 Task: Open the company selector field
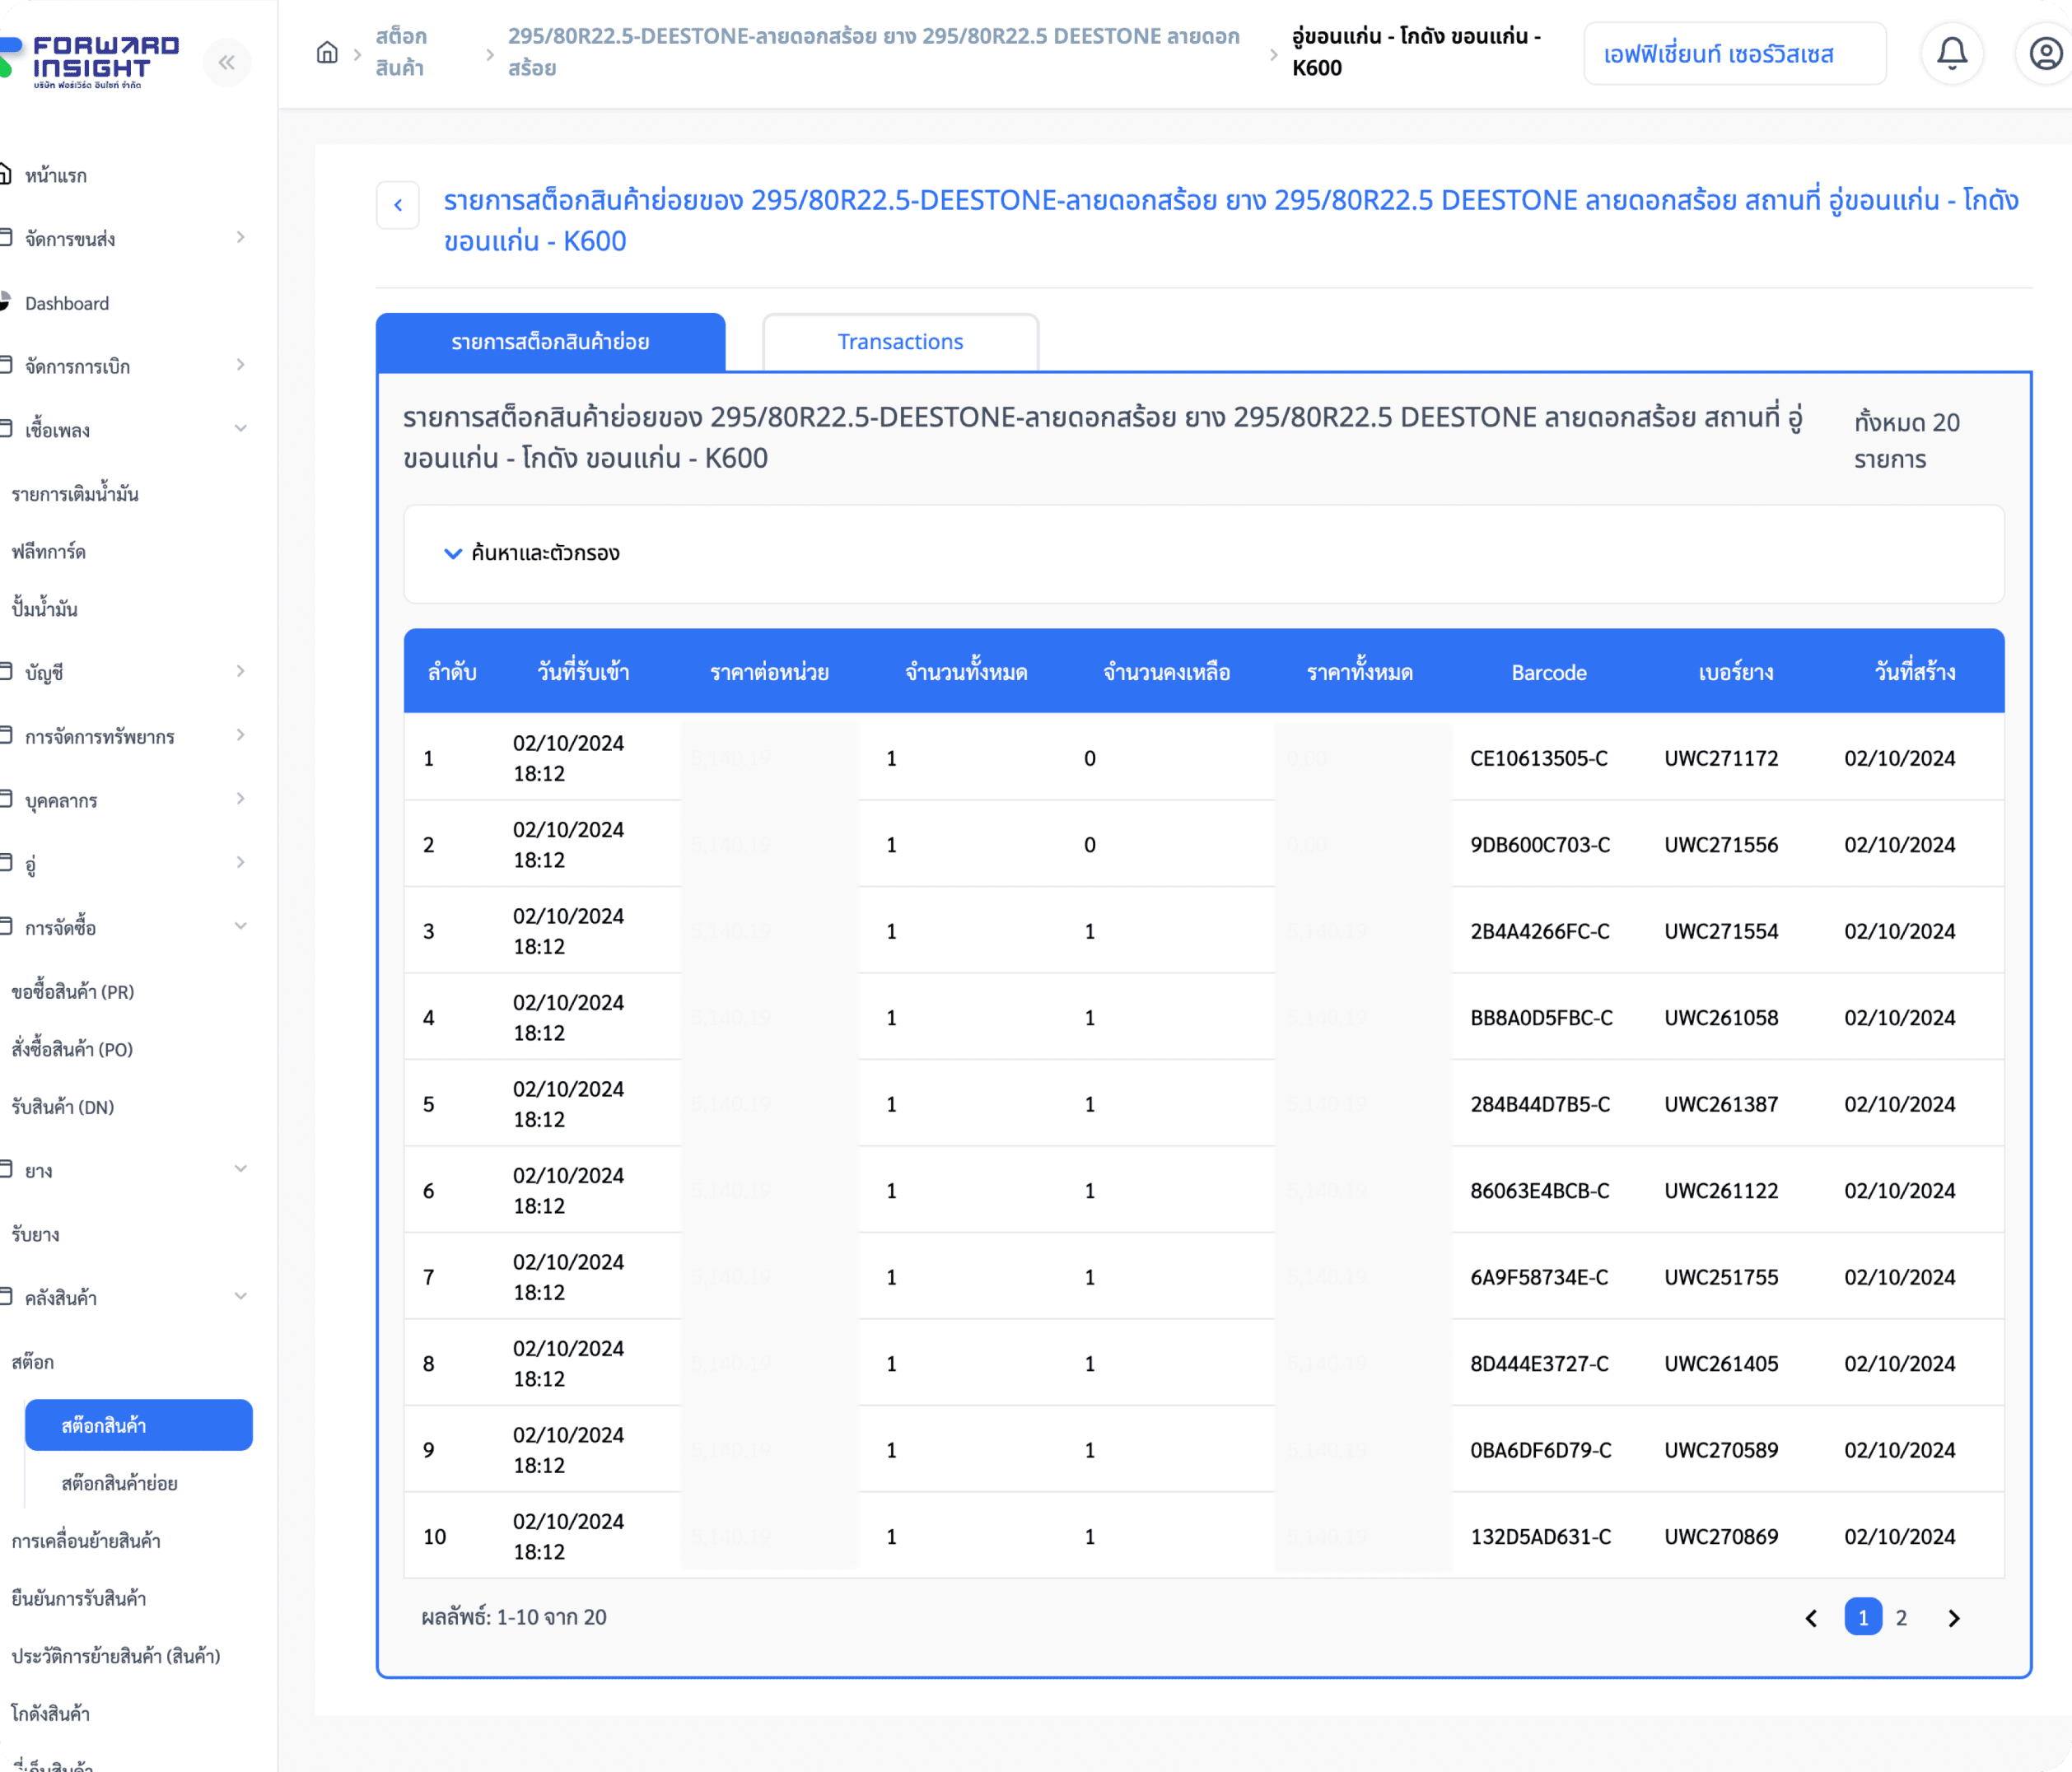pyautogui.click(x=1734, y=54)
